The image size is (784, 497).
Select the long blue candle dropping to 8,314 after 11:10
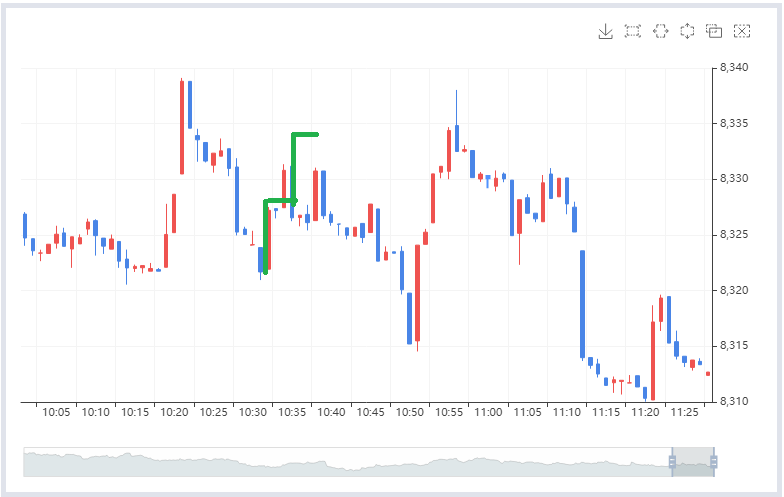[582, 304]
